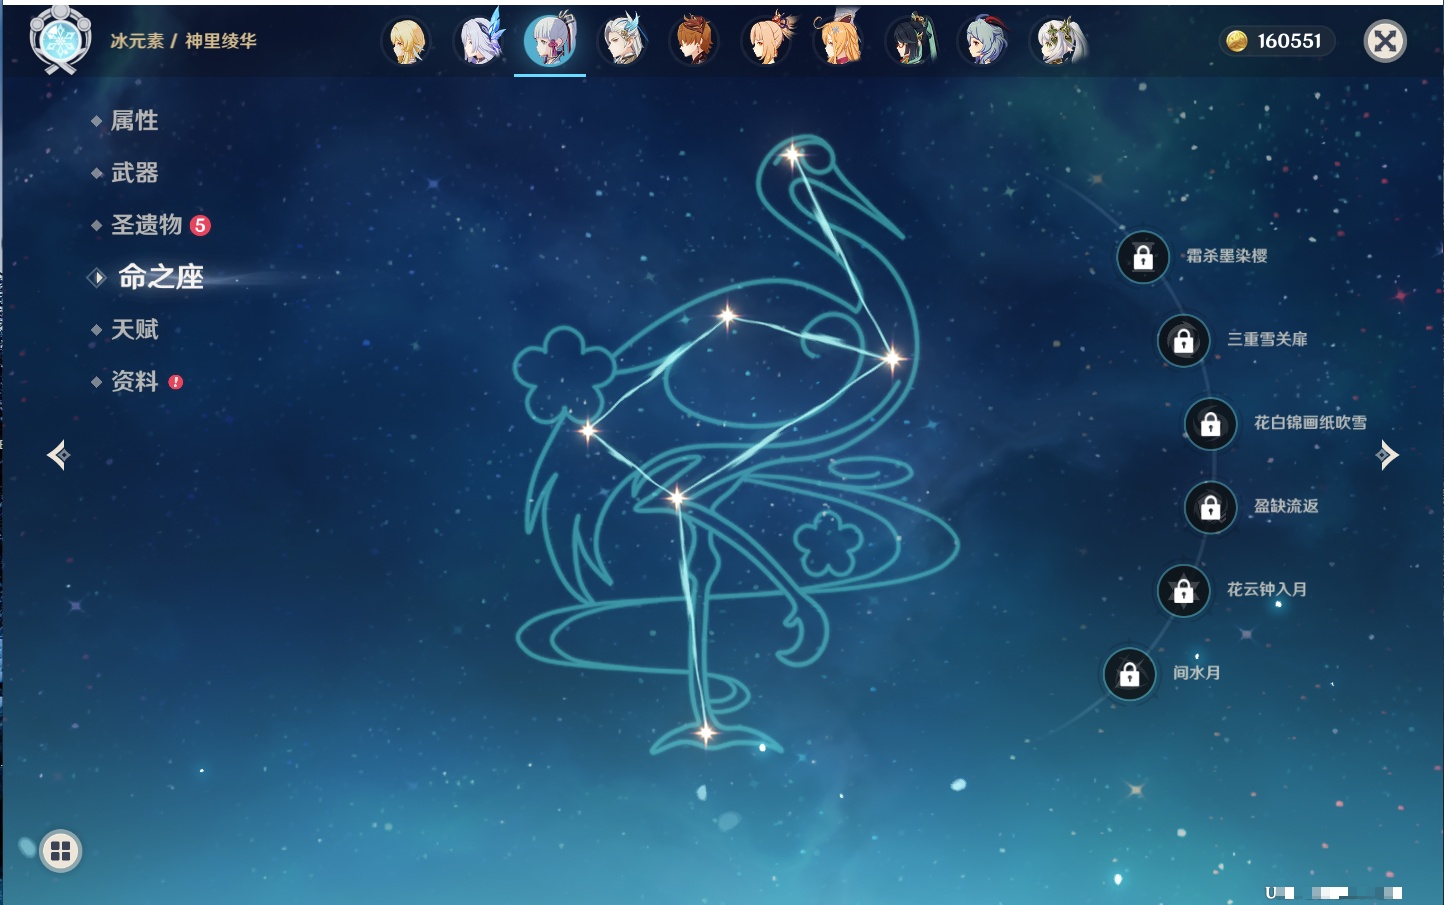Screen dimensions: 1444x905
Task: Click the star at the crane's head
Action: tap(793, 155)
